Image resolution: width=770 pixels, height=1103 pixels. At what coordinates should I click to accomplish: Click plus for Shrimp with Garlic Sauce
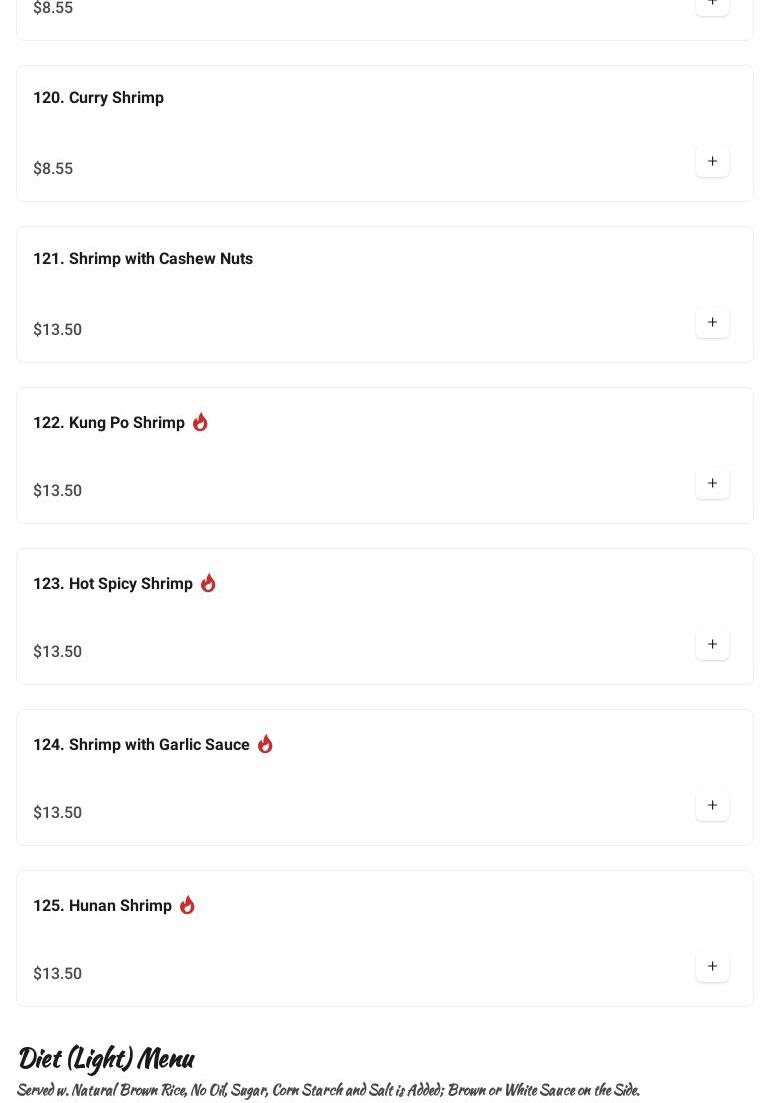click(x=712, y=806)
